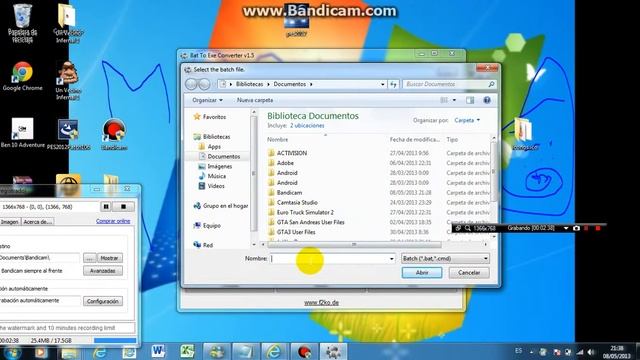Click Configuración in the Bandicam window
This screenshot has width=640, height=360.
tap(103, 301)
